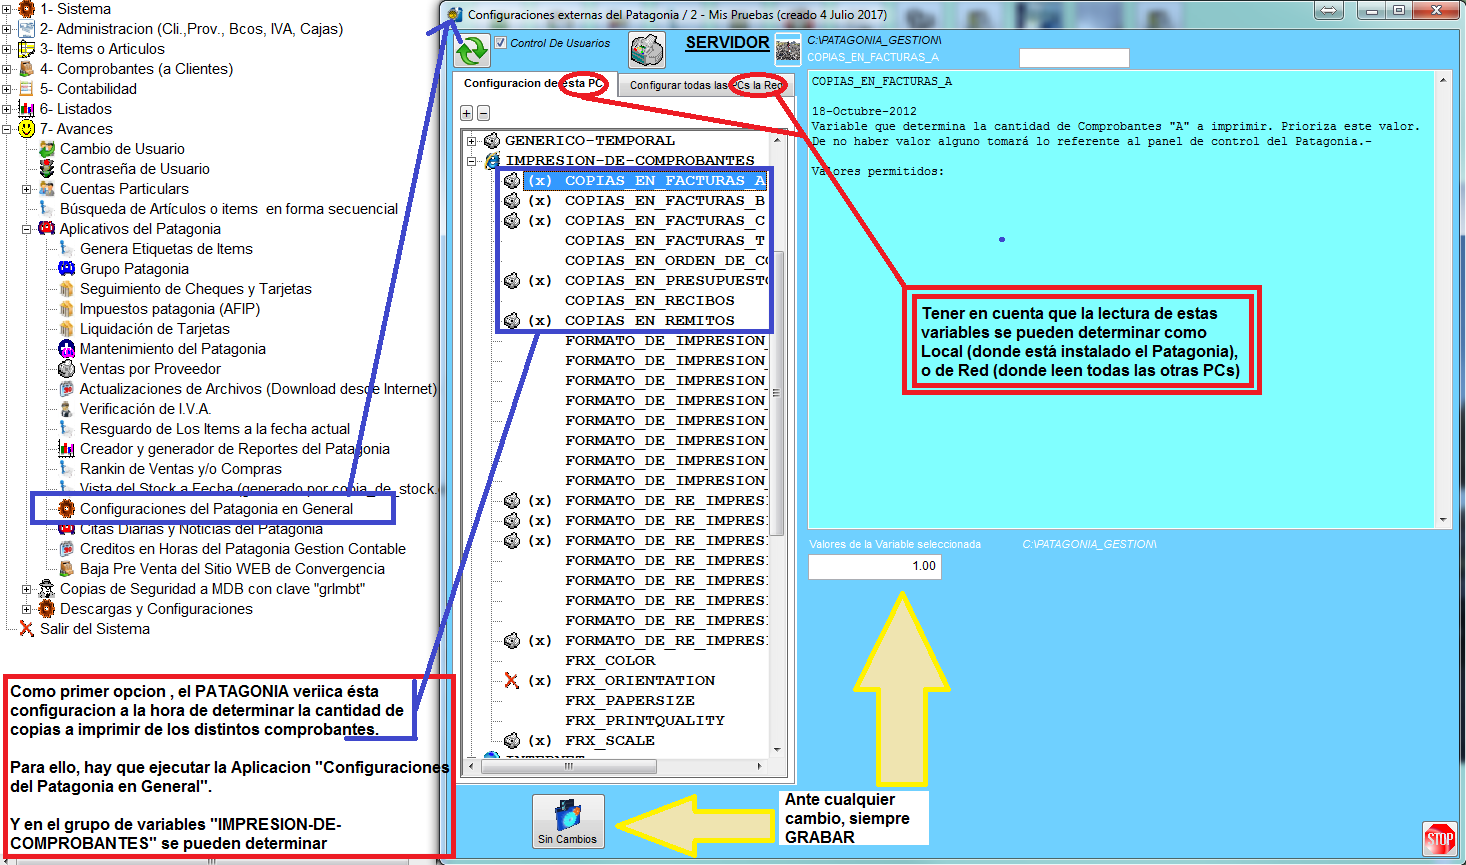Click the variable tree vertical scrollbar thumb

pyautogui.click(x=777, y=392)
